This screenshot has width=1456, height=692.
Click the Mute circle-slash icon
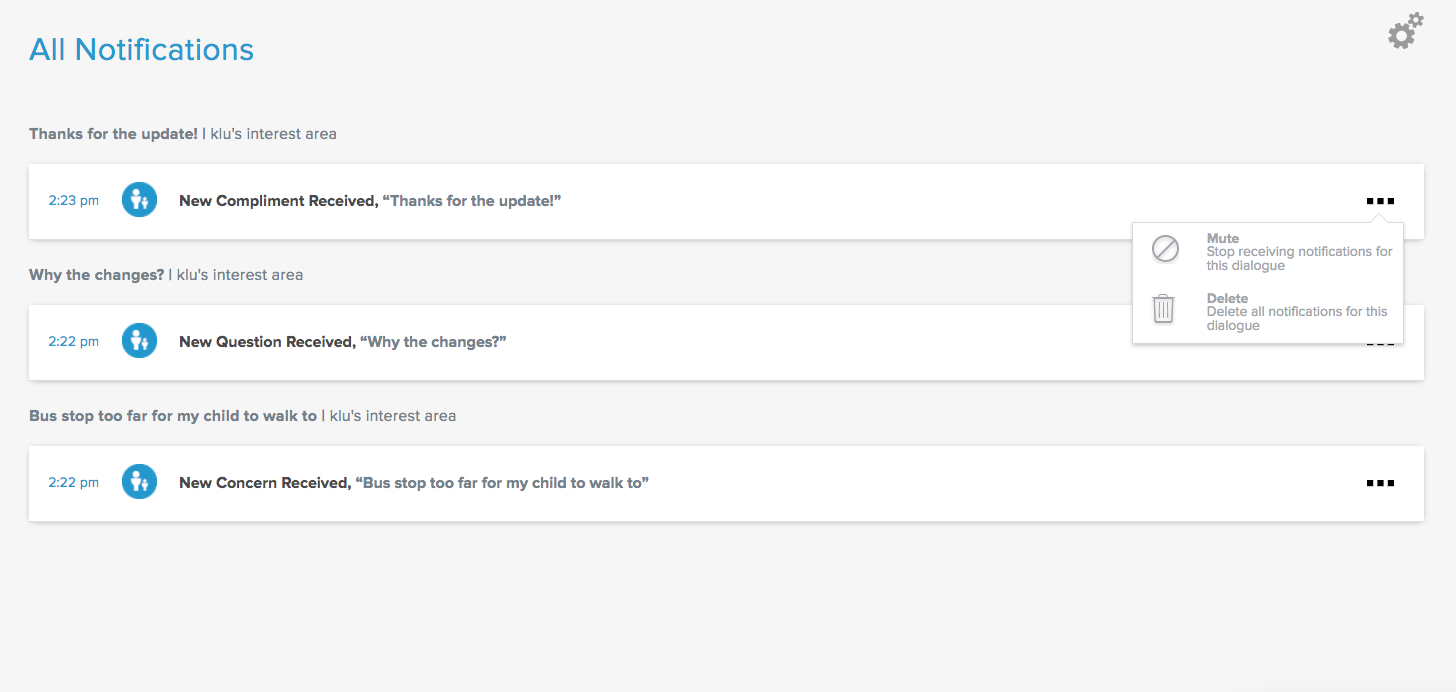point(1165,249)
